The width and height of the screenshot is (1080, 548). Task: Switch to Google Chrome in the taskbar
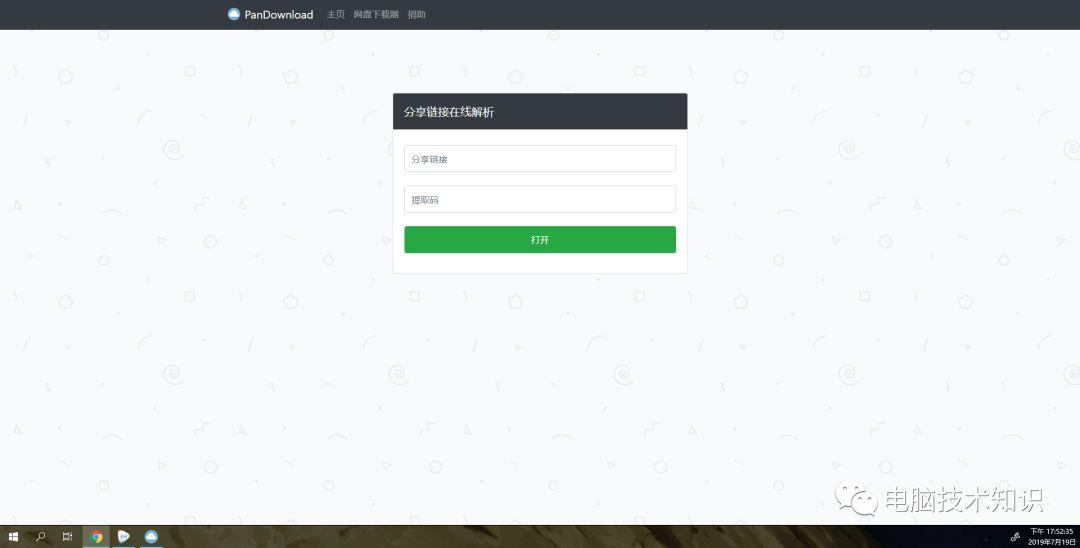96,537
